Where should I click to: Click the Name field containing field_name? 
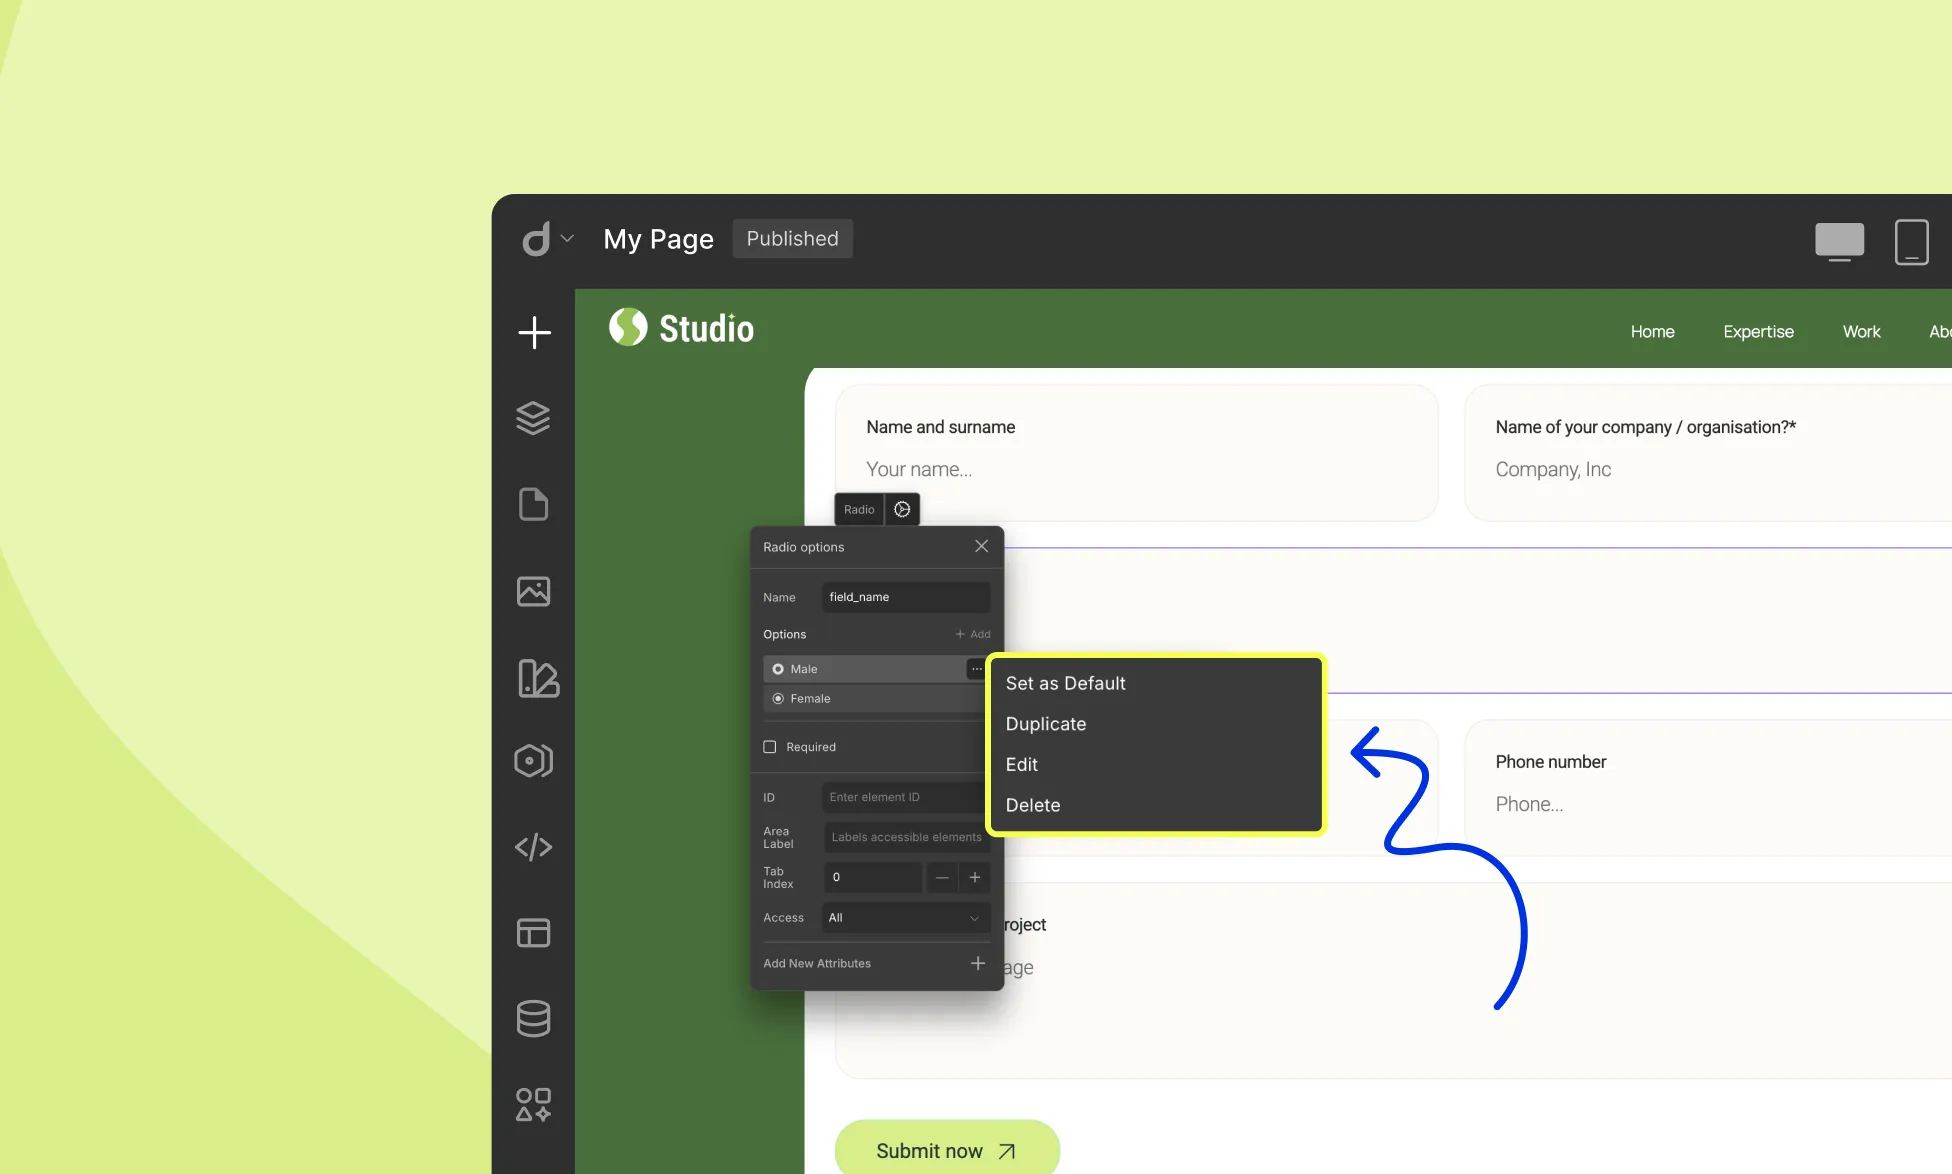(906, 597)
